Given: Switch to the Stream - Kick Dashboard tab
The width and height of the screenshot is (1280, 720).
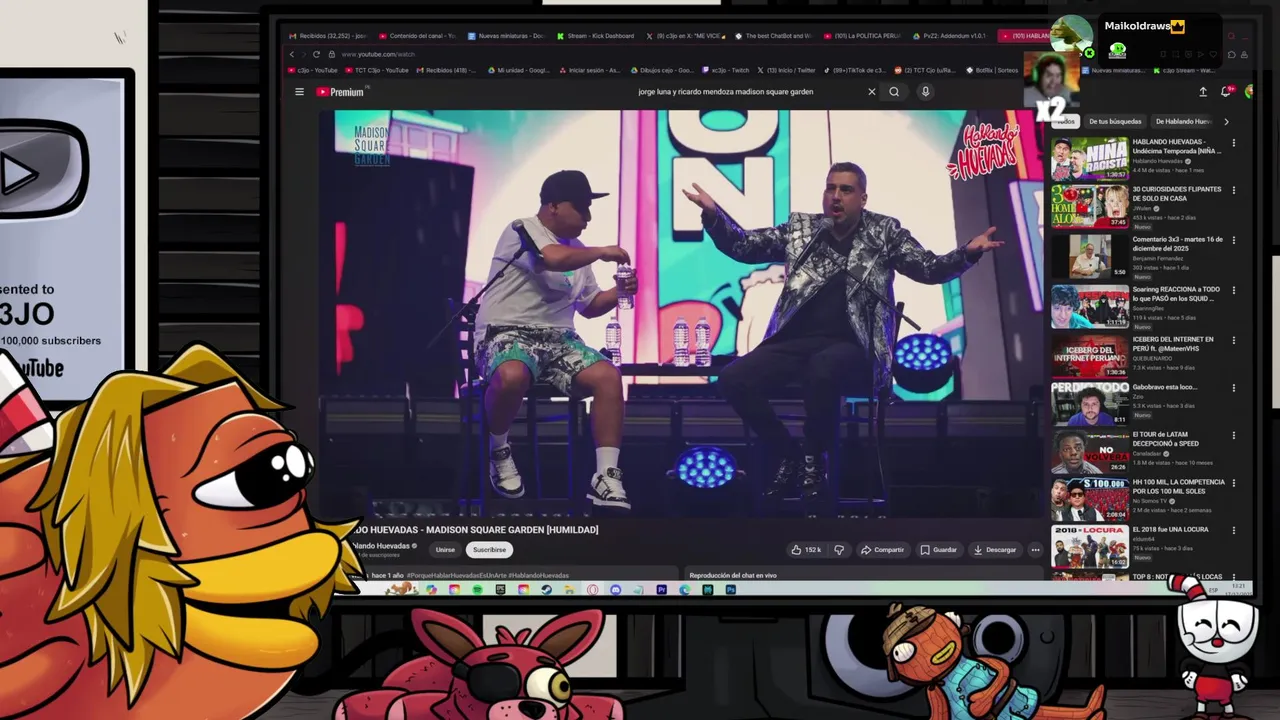Looking at the screenshot, I should 596,36.
